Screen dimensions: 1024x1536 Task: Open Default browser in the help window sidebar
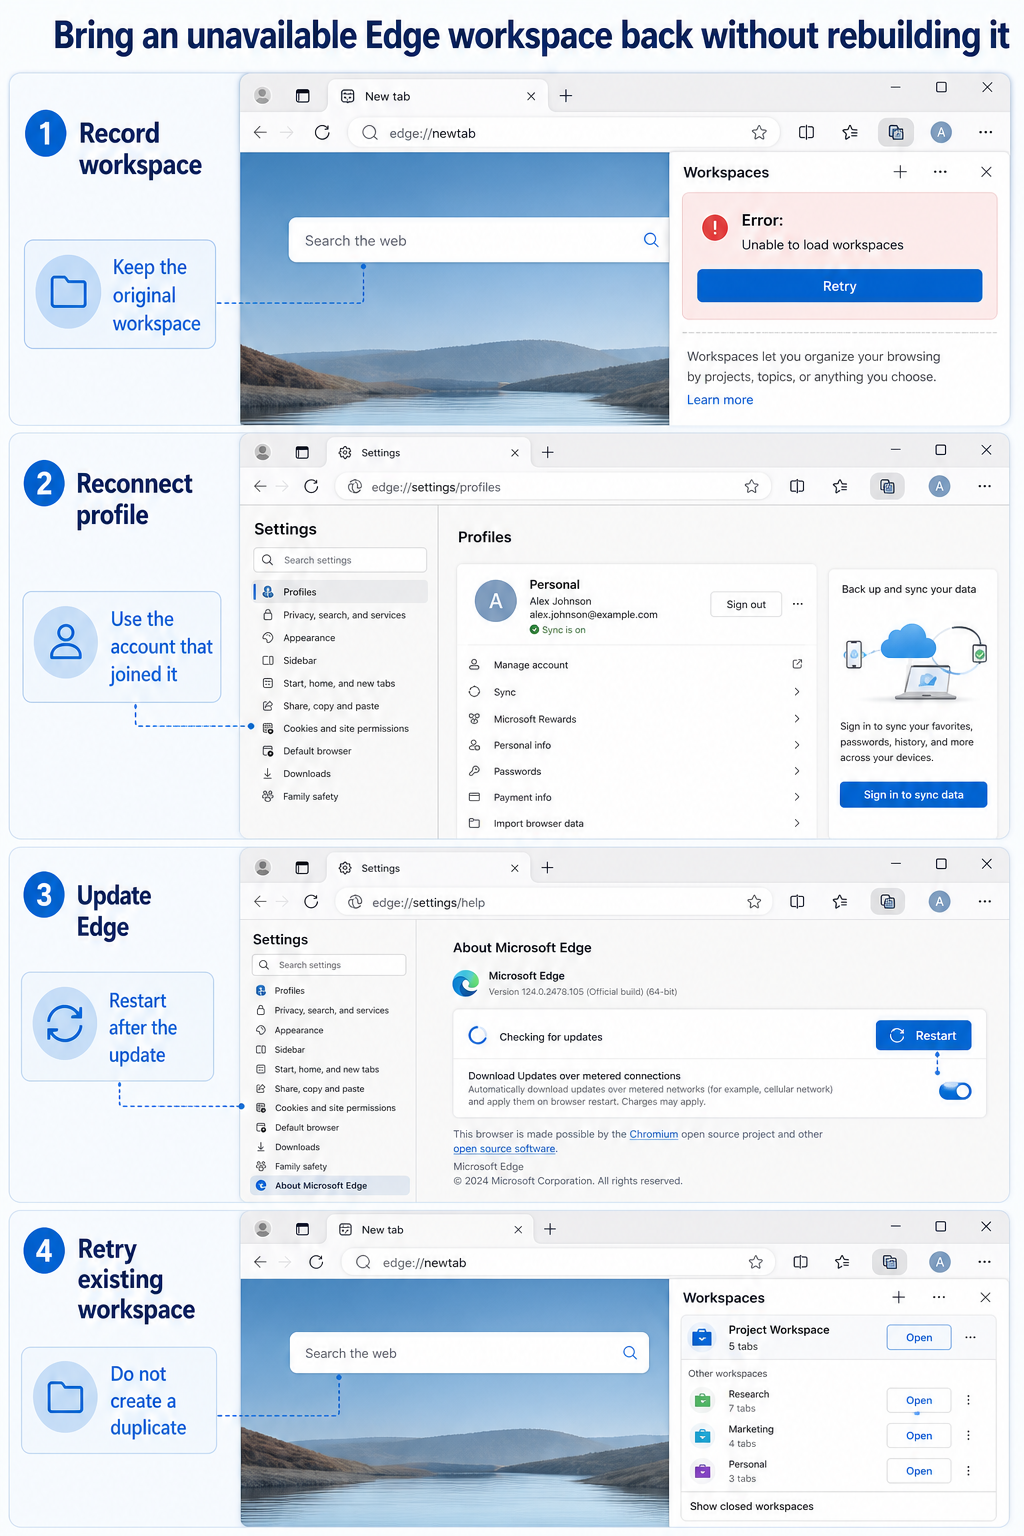point(330,1128)
